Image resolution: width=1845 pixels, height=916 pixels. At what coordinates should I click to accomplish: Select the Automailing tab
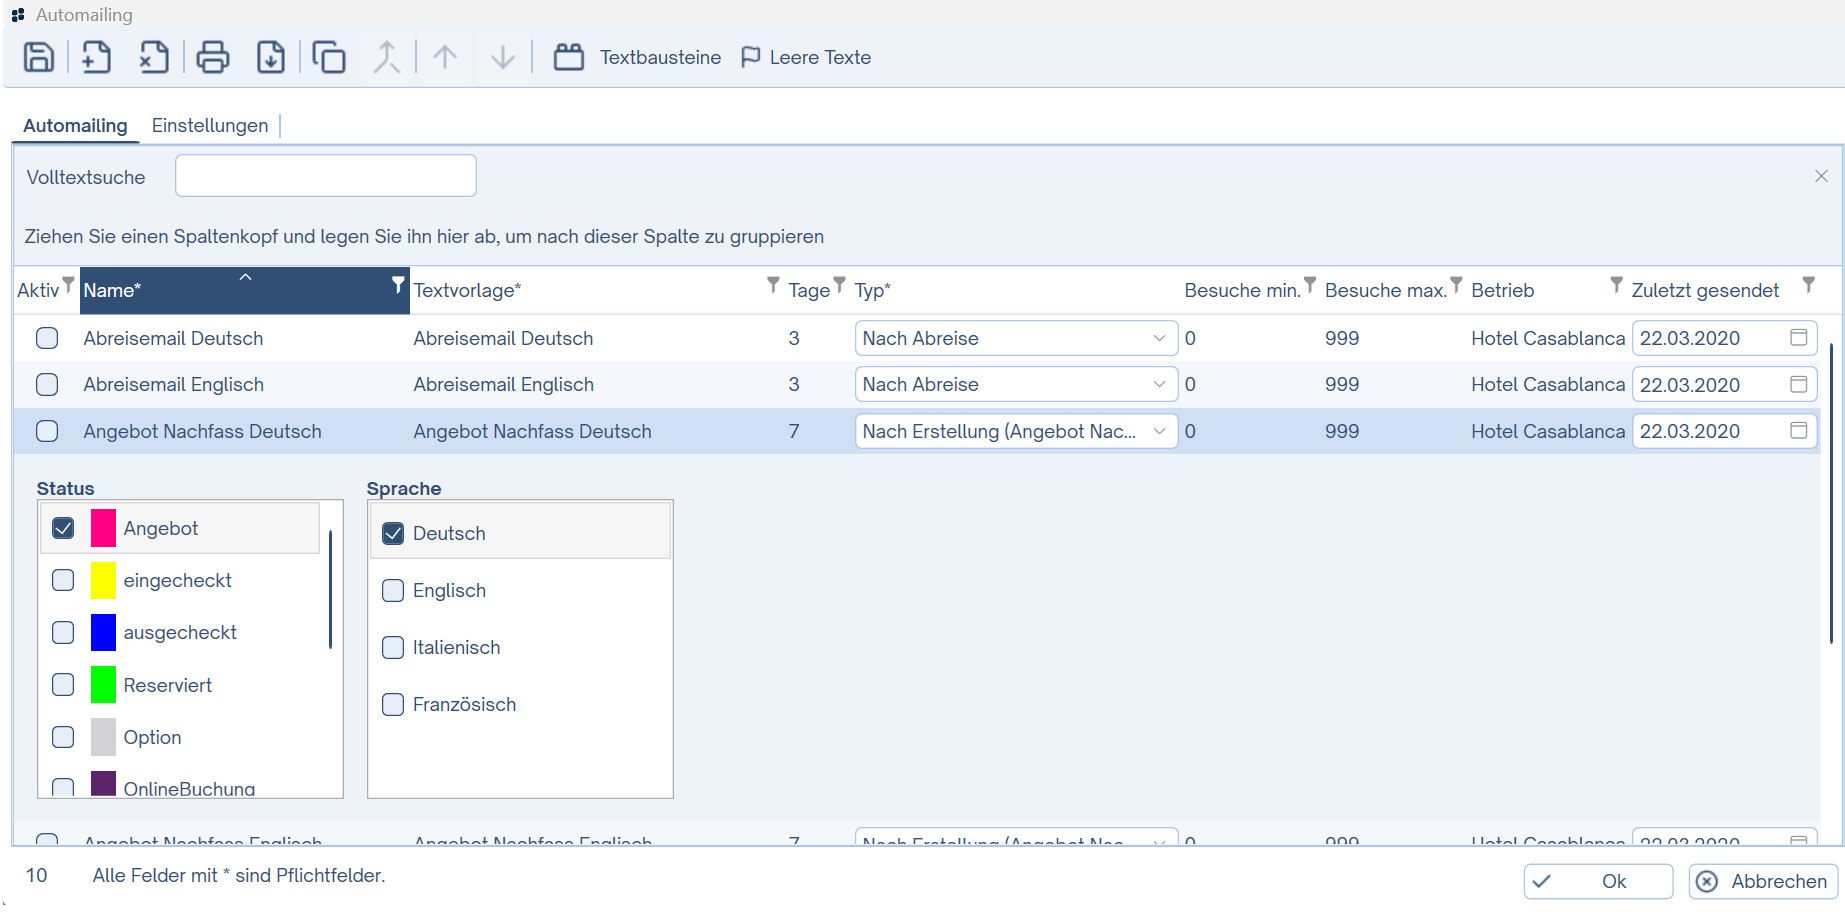coord(75,125)
